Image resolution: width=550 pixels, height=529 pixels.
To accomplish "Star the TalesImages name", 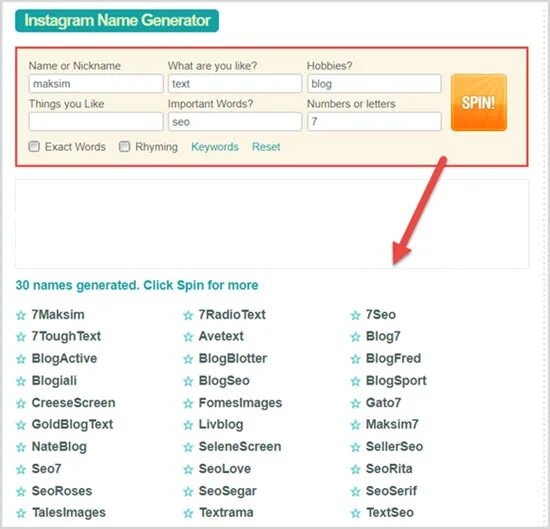I will tap(21, 514).
